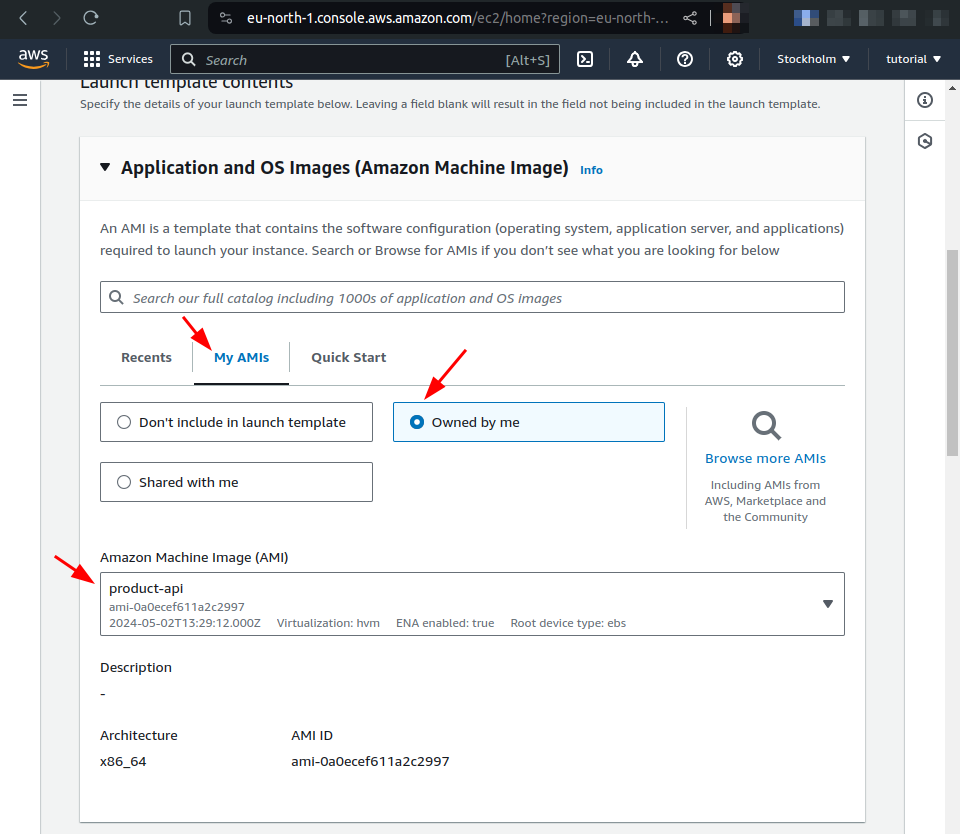Screen dimensions: 960x834
Task: Click the page vertical scrollbar
Action: [x=952, y=352]
